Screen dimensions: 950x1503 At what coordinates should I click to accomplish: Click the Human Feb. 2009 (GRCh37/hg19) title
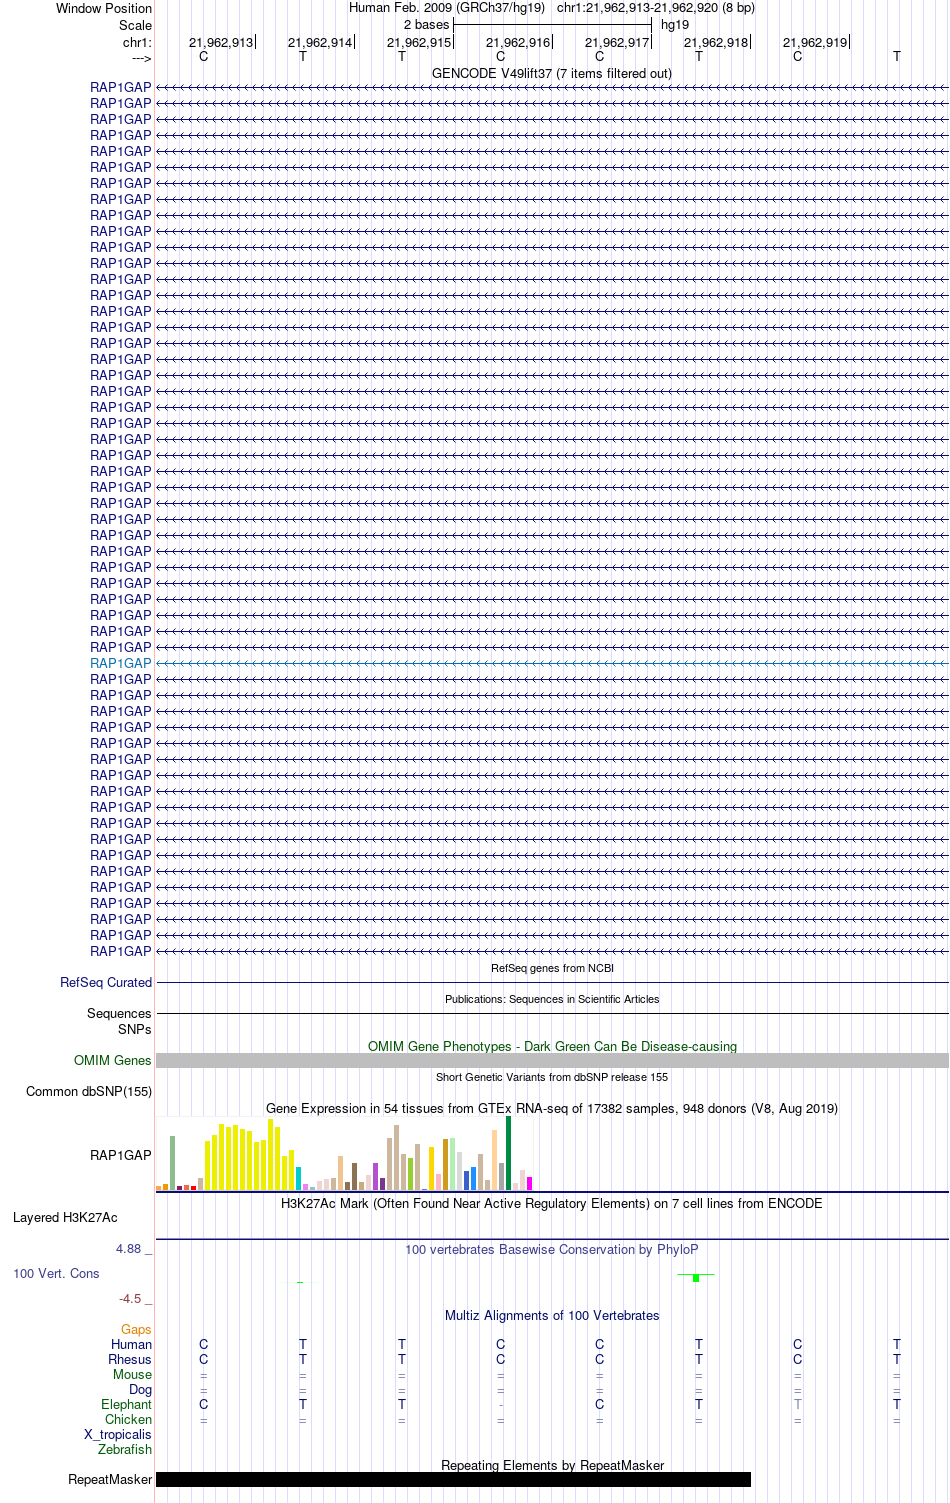tap(446, 8)
